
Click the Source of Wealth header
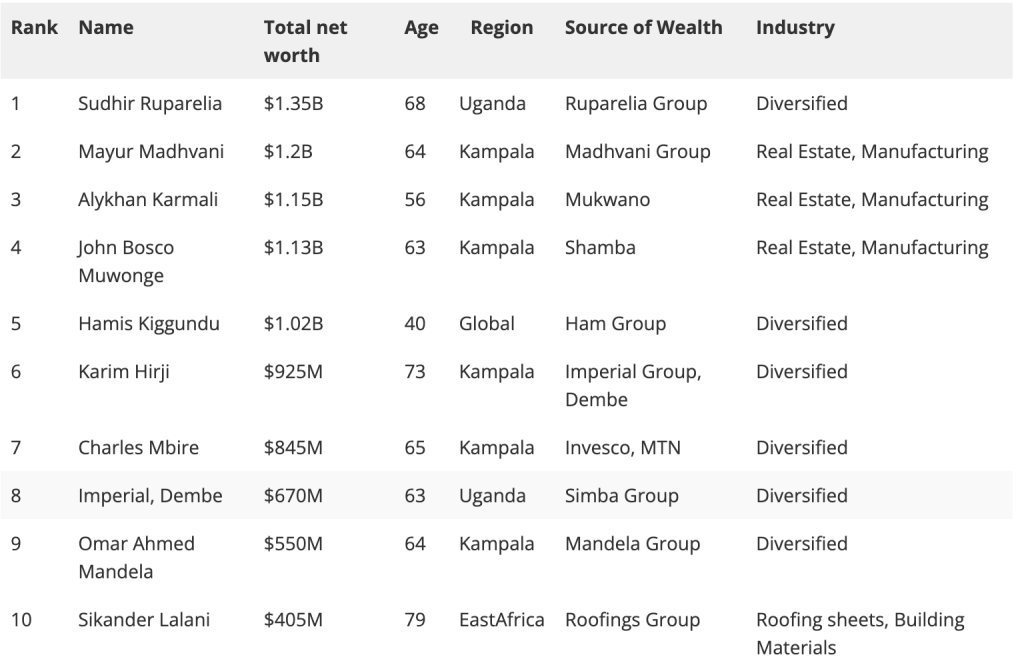pos(643,28)
